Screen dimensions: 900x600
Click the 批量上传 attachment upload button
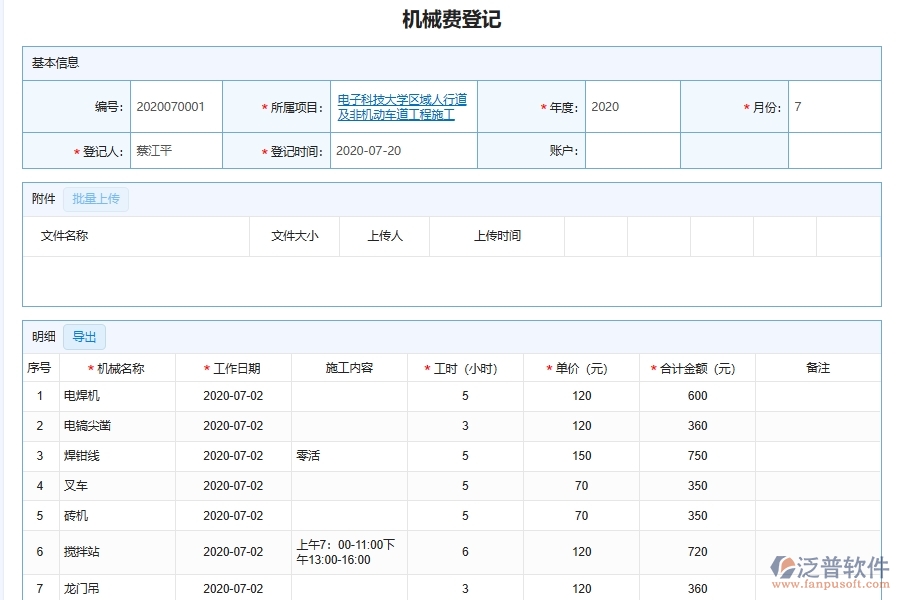tap(96, 199)
